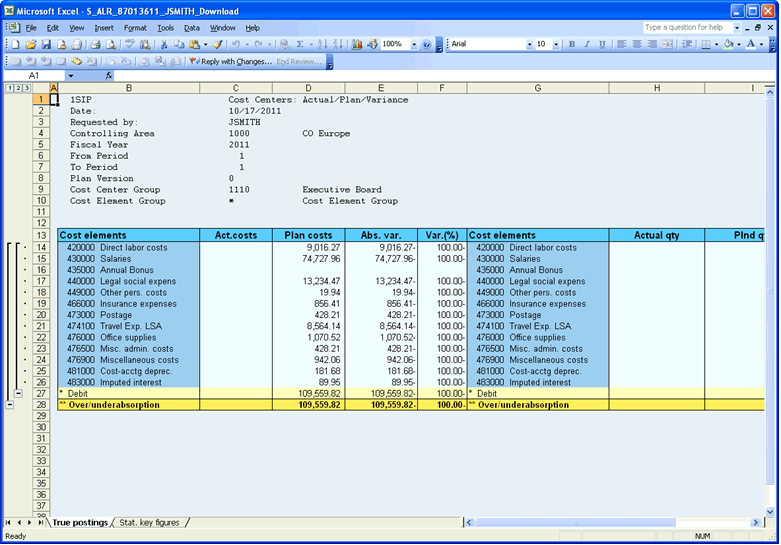Image resolution: width=781 pixels, height=545 pixels.
Task: Click the Save icon in the toolbar
Action: click(x=46, y=45)
